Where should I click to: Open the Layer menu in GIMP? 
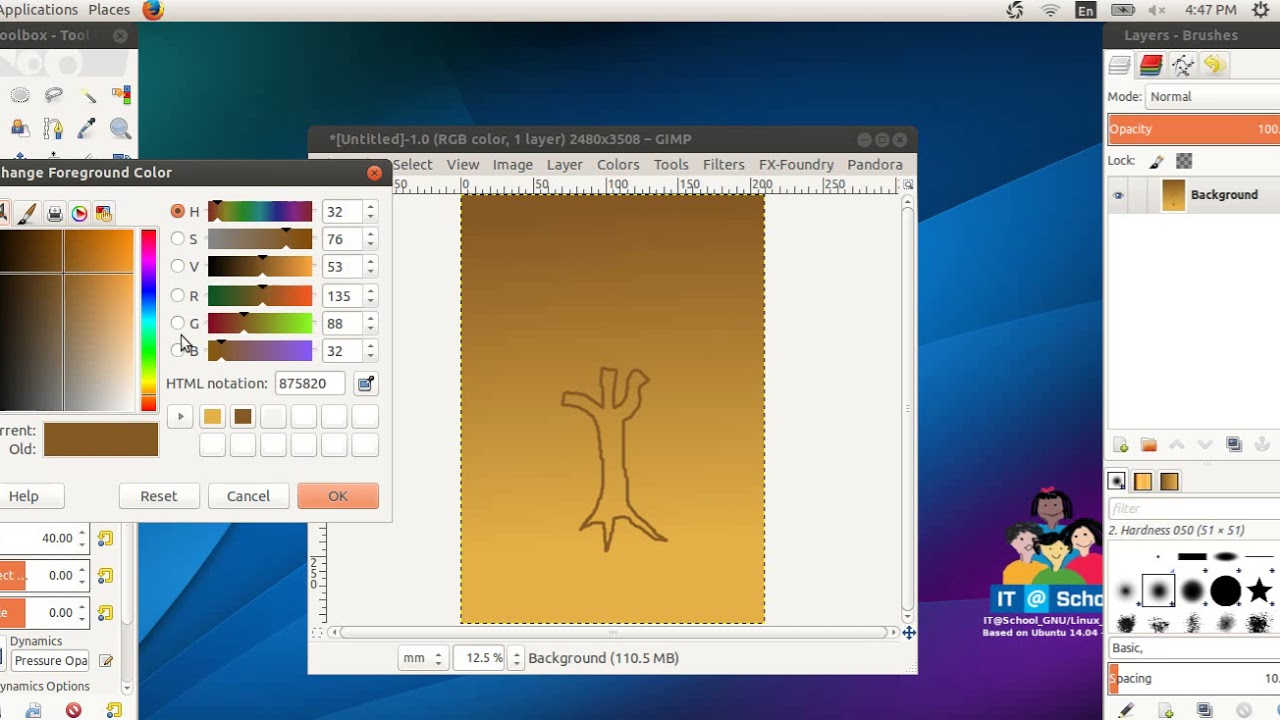click(x=564, y=164)
